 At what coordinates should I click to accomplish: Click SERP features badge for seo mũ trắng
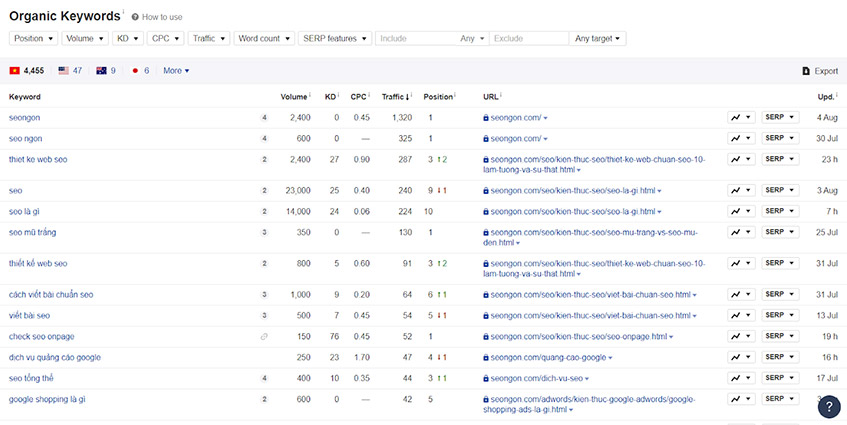point(264,233)
